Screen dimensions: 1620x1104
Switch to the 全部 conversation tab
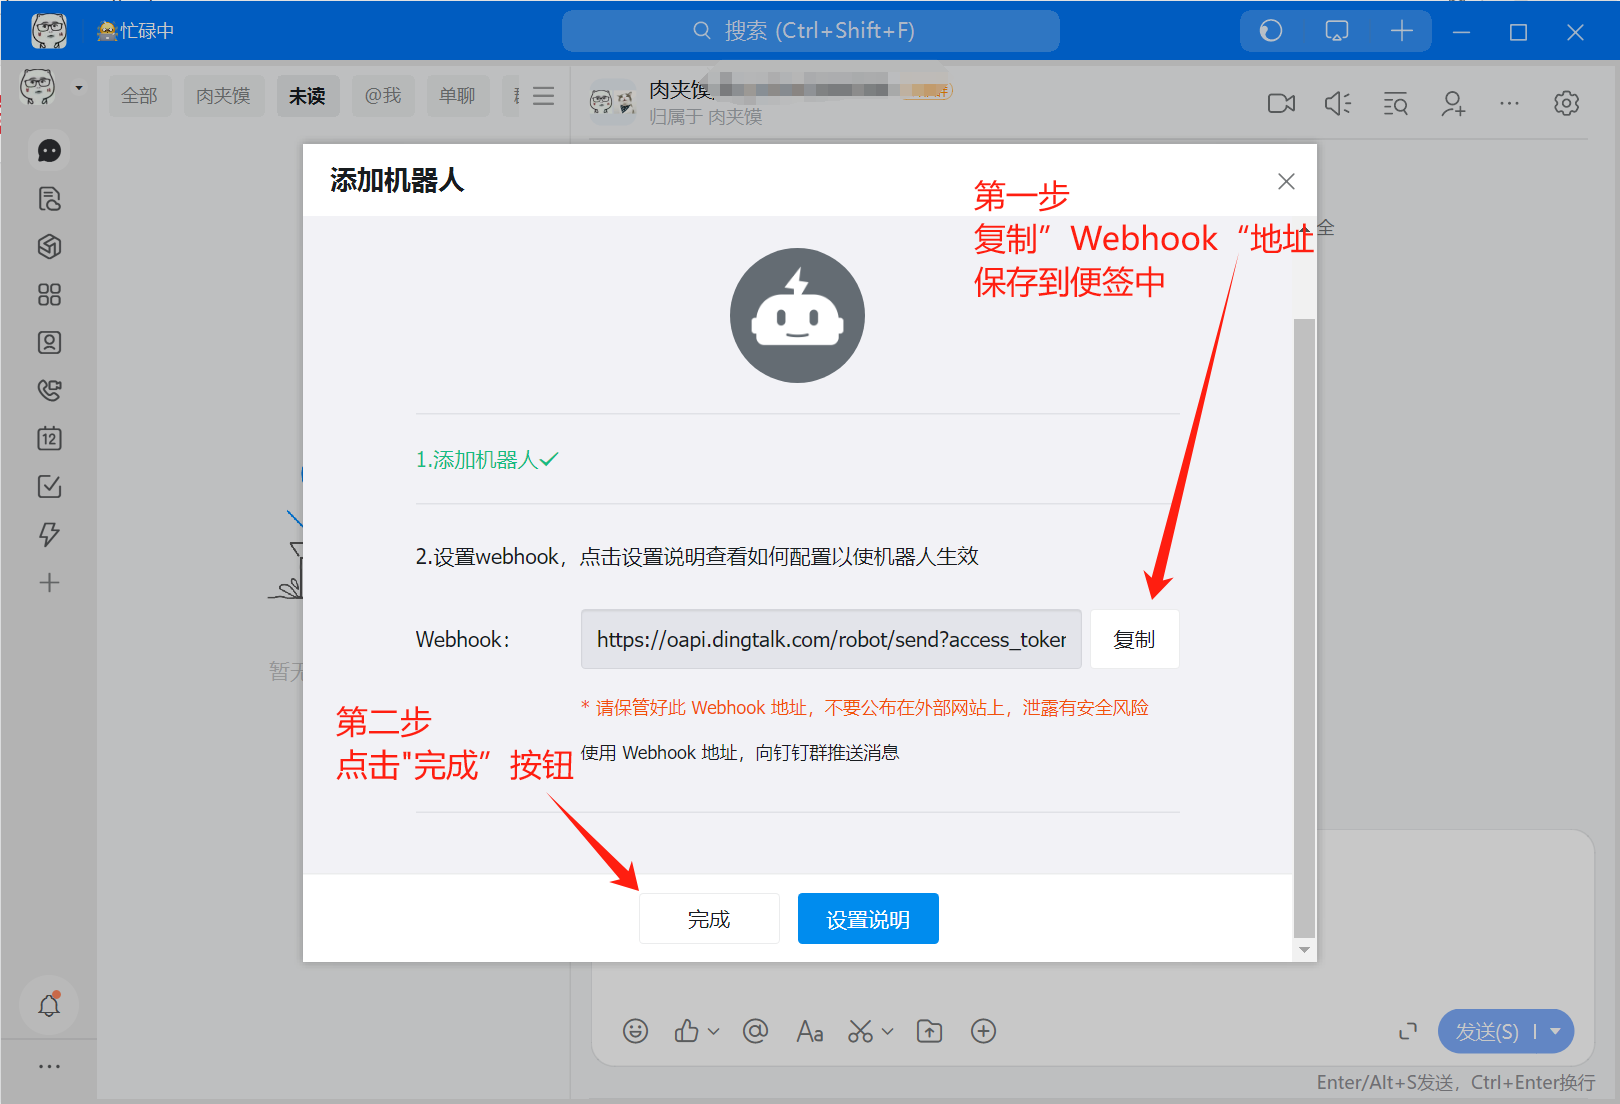pos(140,96)
